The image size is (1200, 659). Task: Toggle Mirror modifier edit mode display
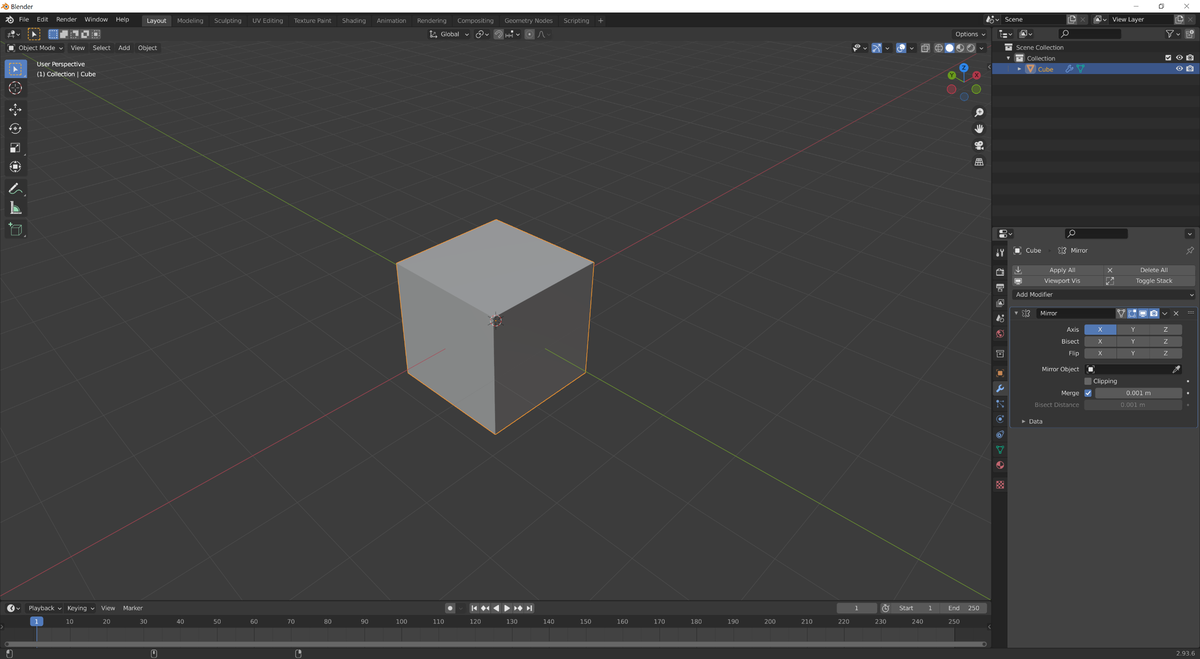1132,313
